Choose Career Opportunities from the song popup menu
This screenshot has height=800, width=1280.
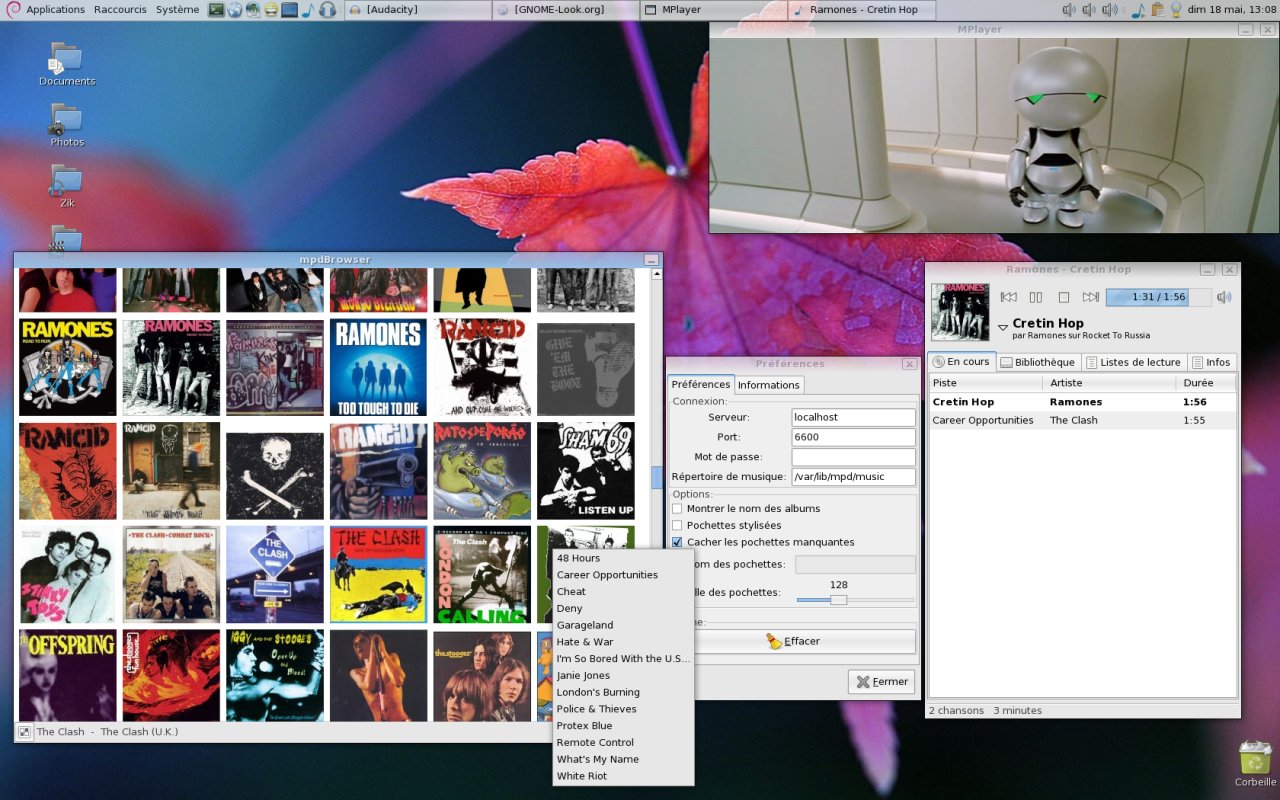click(623, 575)
